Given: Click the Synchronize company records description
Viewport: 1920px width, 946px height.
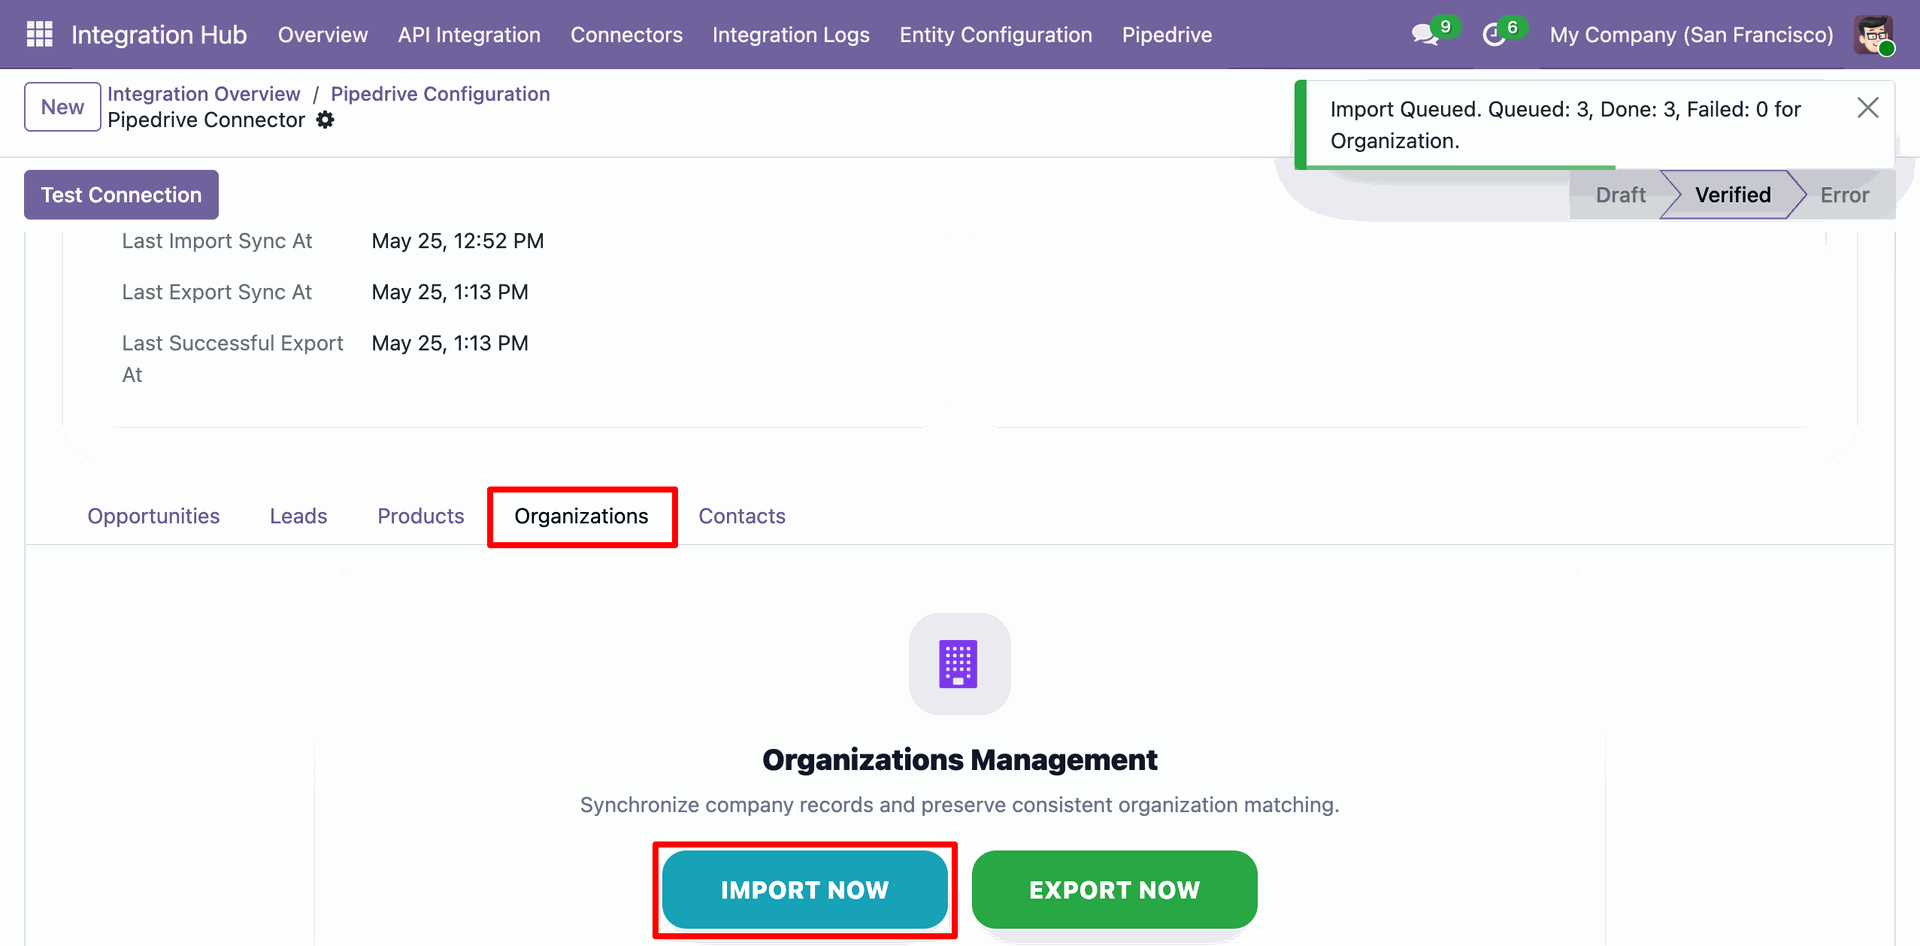Looking at the screenshot, I should 960,805.
